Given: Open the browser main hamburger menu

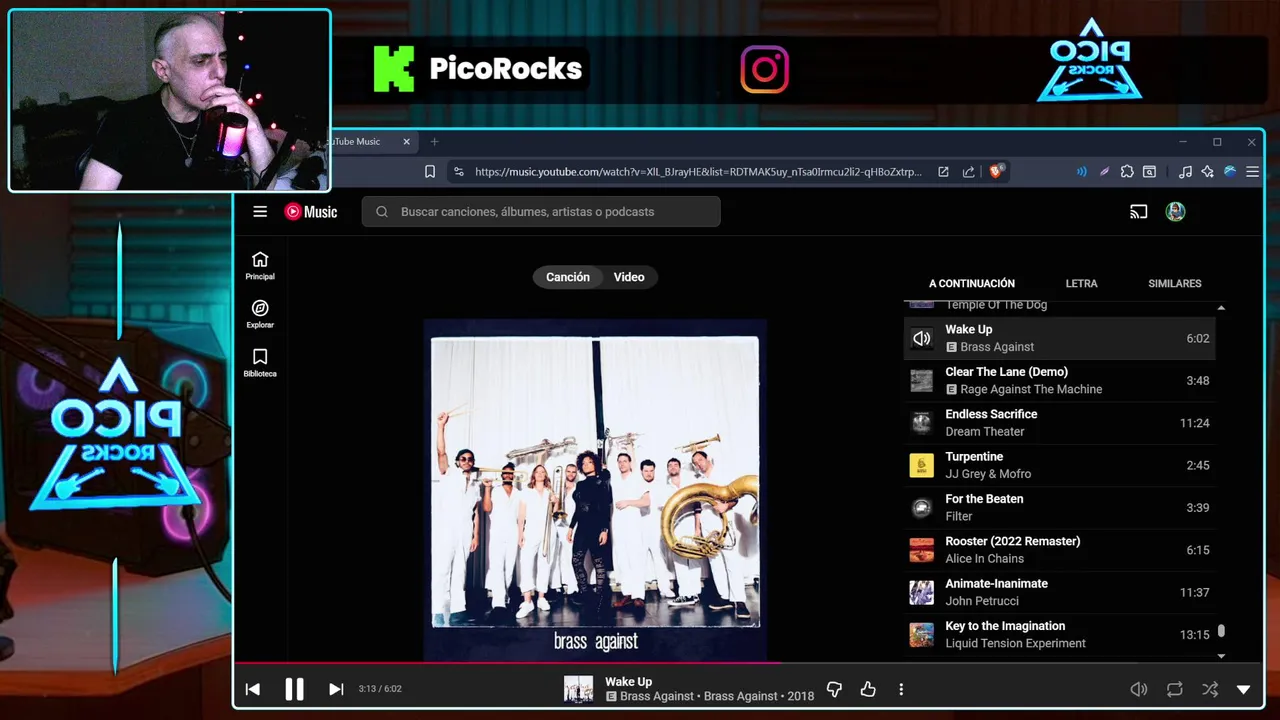Looking at the screenshot, I should coord(1252,172).
